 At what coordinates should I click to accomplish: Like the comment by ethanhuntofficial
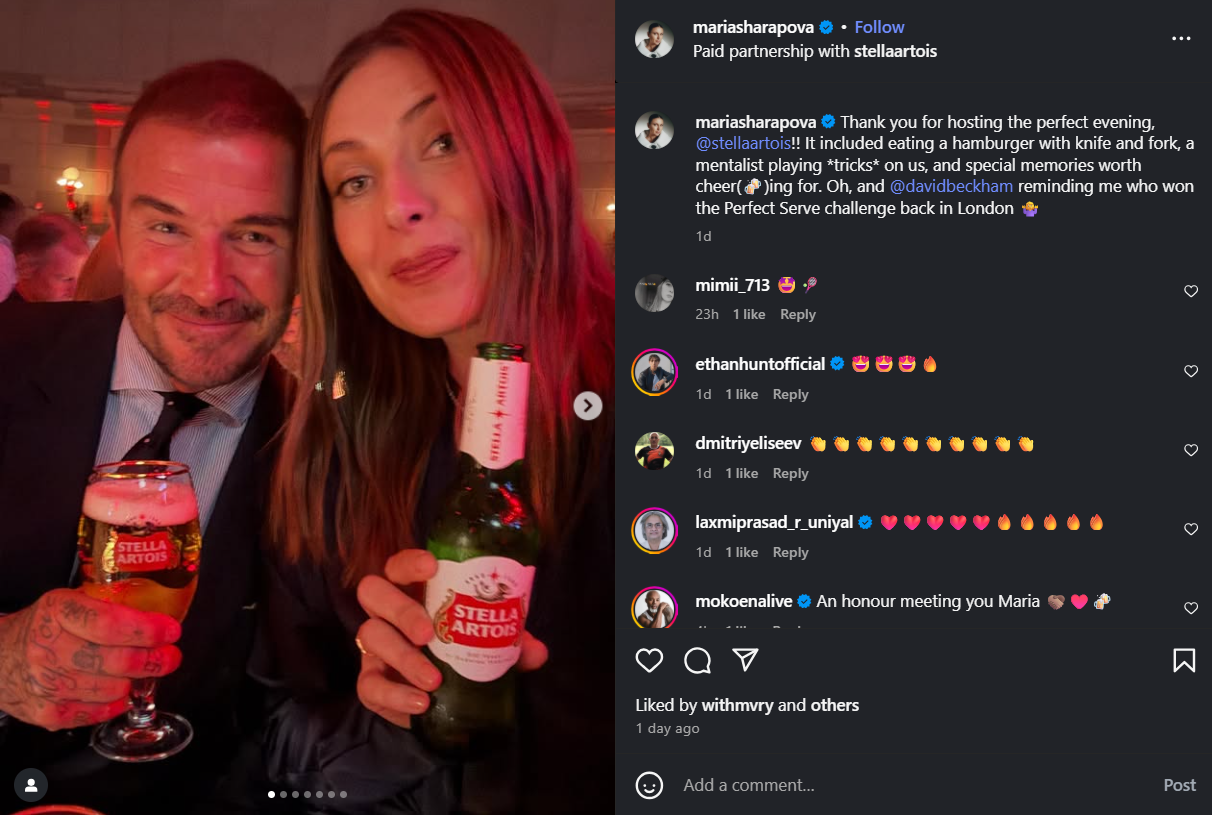tap(1191, 371)
